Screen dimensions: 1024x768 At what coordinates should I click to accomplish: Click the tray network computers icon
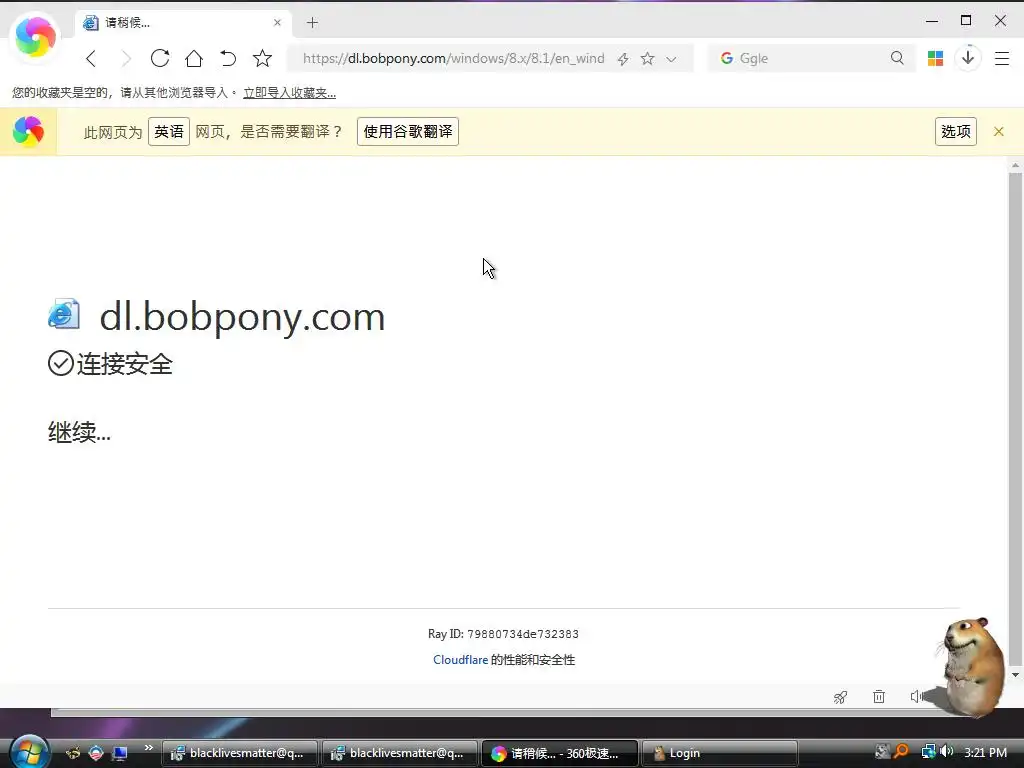pyautogui.click(x=928, y=752)
